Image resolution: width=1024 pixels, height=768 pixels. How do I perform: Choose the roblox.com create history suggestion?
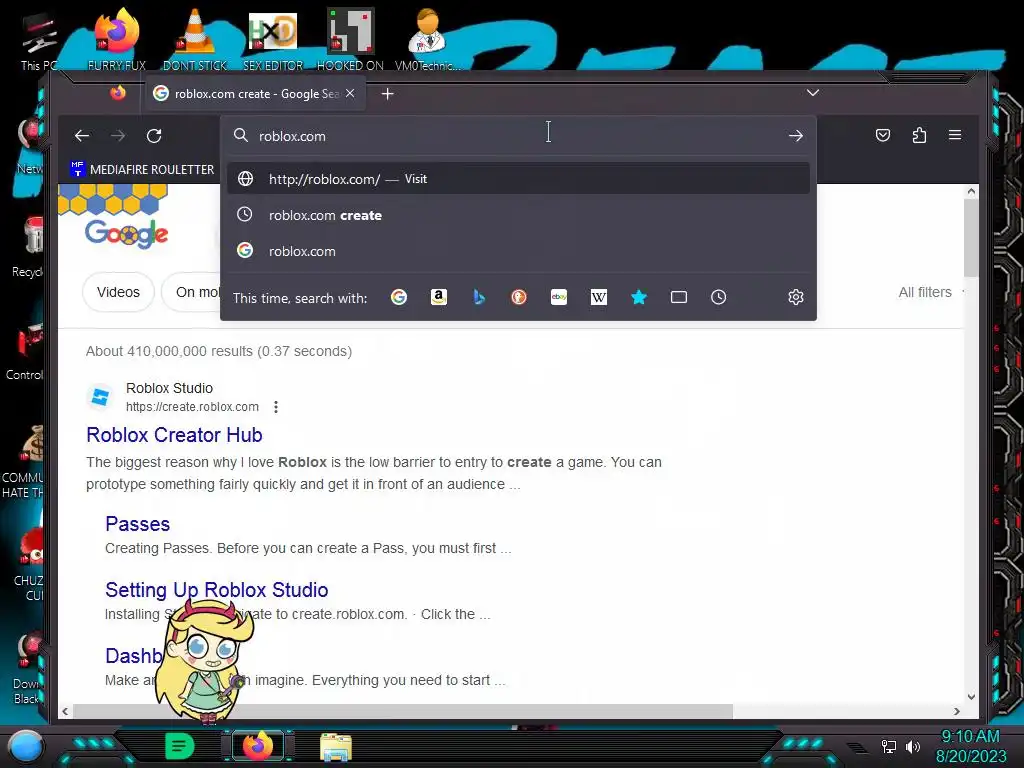tap(519, 215)
